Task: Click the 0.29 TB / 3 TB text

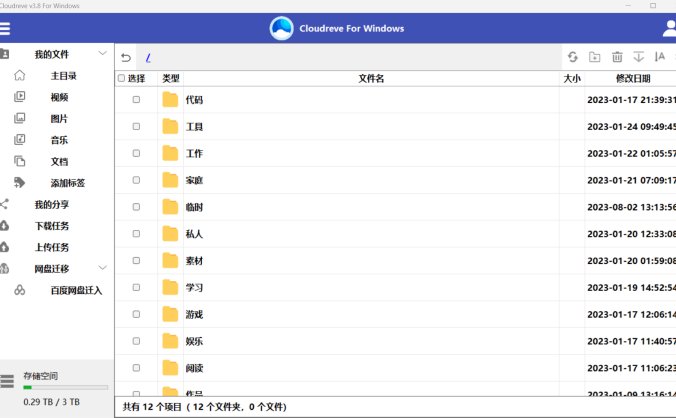Action: 51,402
